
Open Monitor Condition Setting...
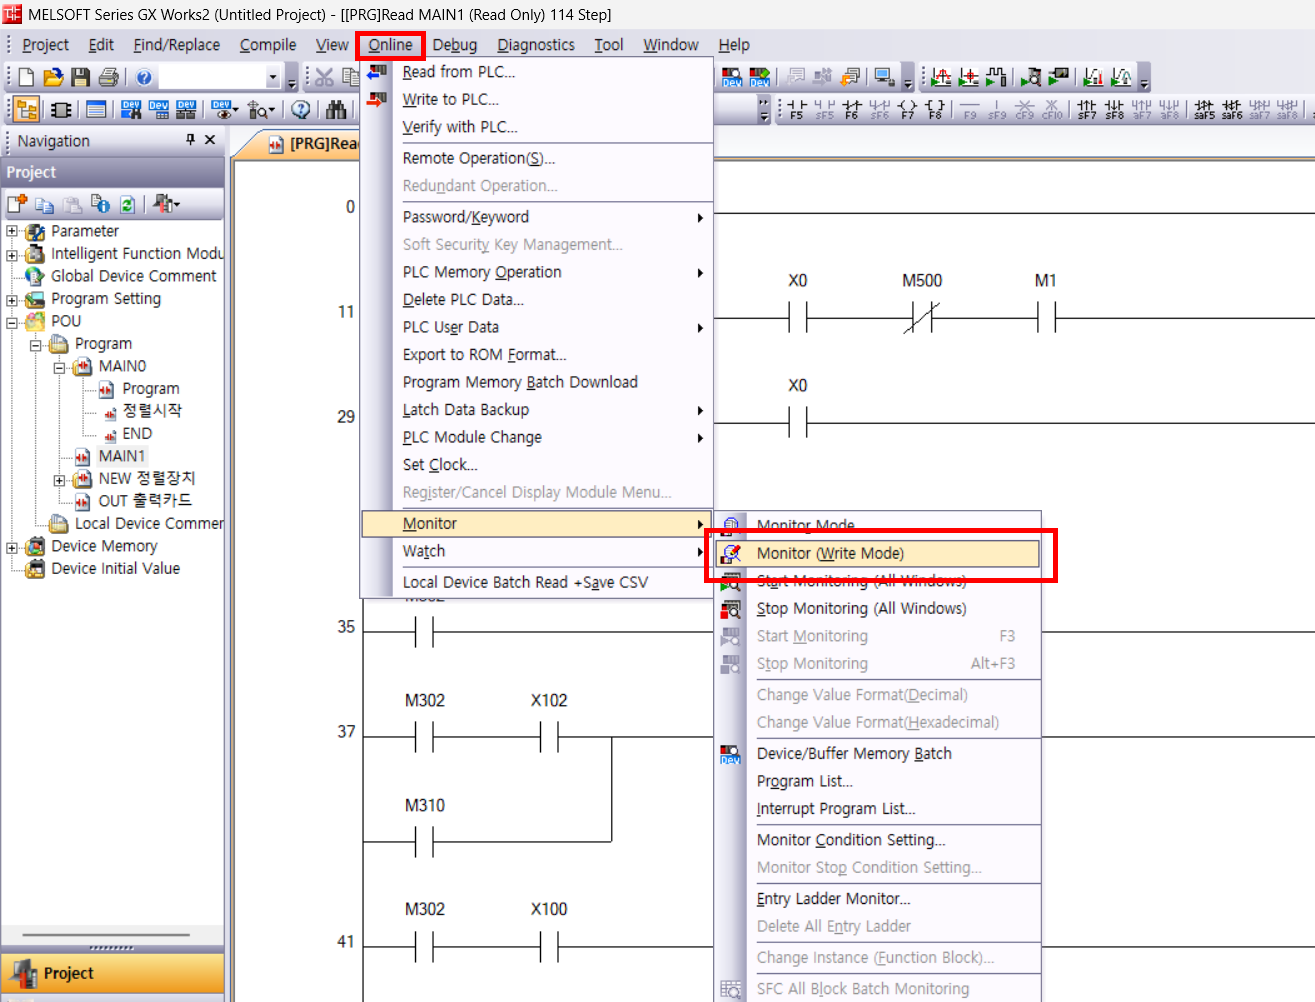point(877,840)
